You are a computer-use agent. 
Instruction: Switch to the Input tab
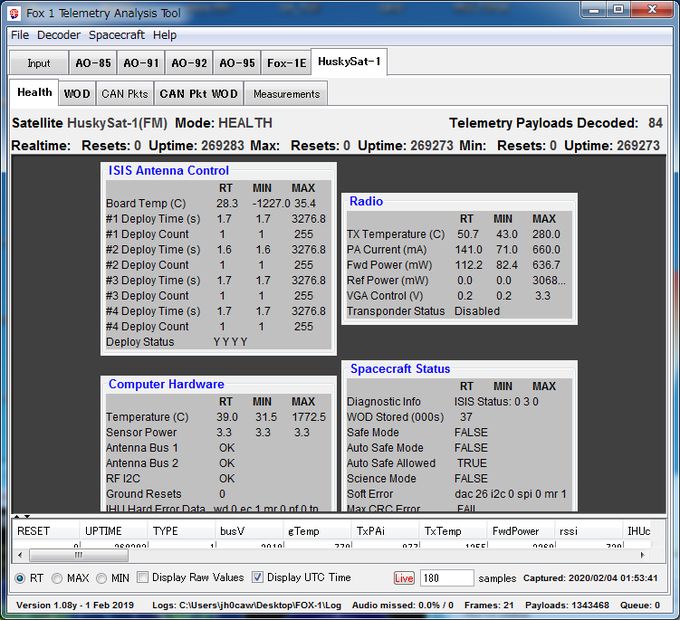[39, 63]
